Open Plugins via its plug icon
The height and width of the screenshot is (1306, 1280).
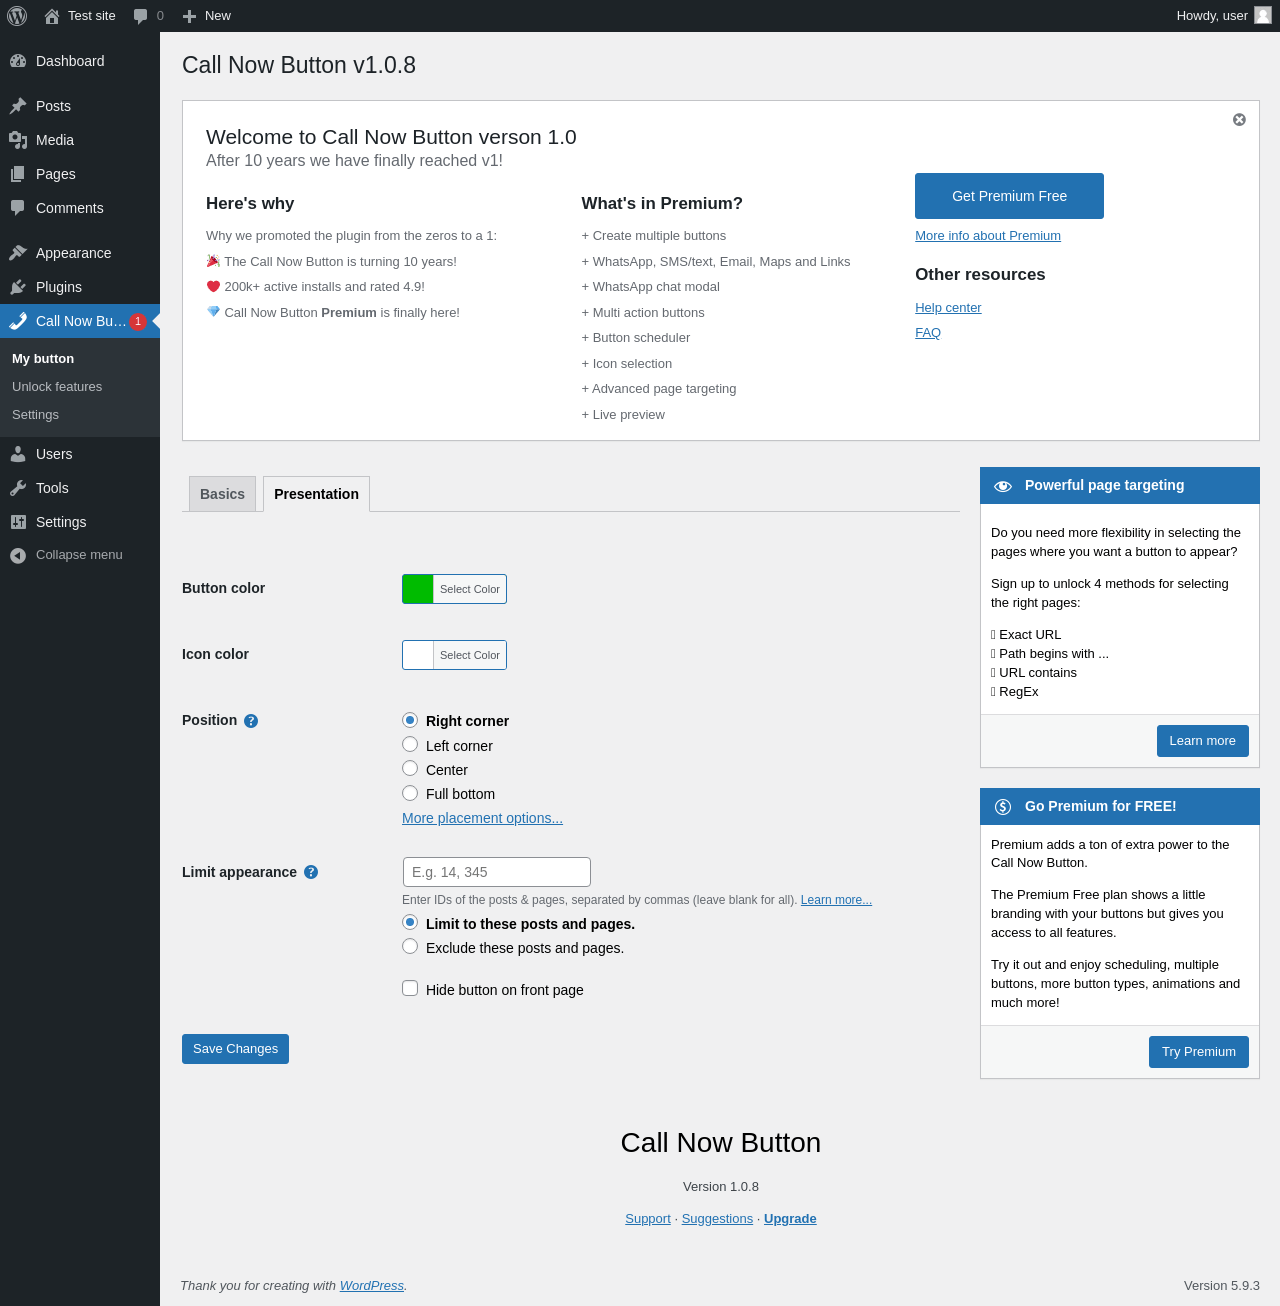[18, 287]
